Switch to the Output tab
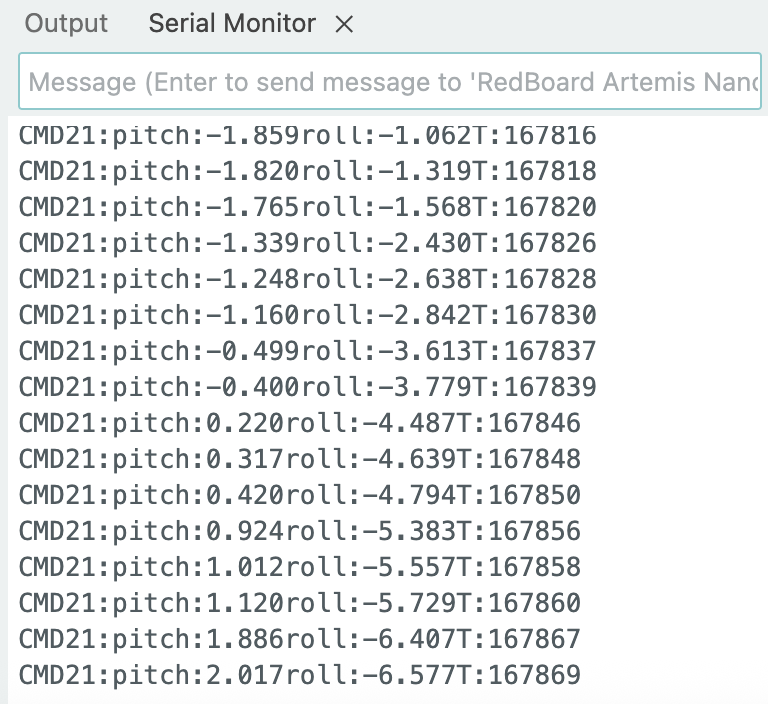 (x=66, y=24)
